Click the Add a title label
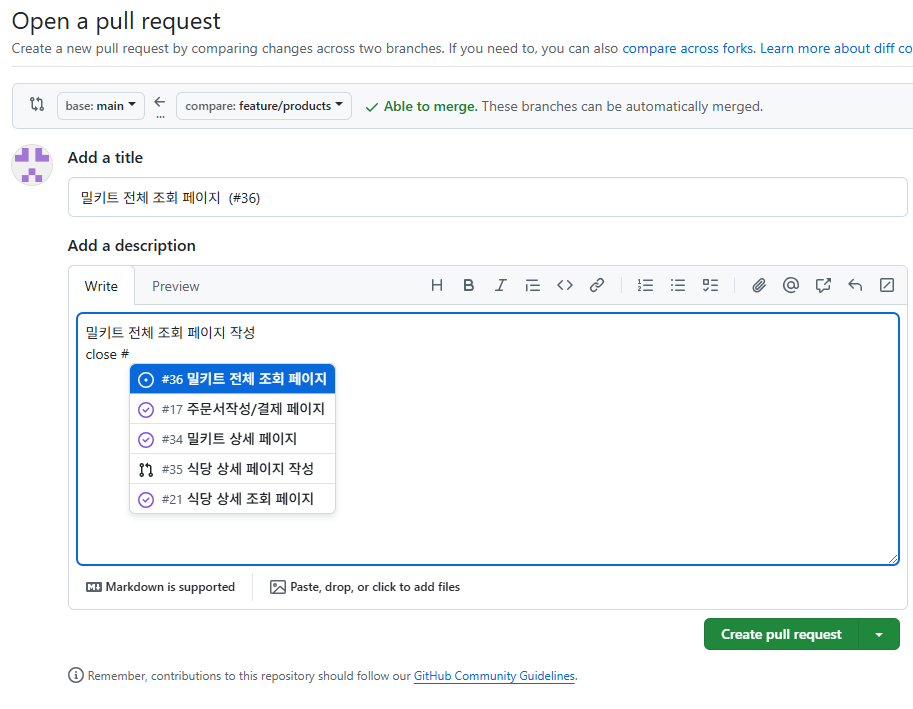 (x=105, y=158)
